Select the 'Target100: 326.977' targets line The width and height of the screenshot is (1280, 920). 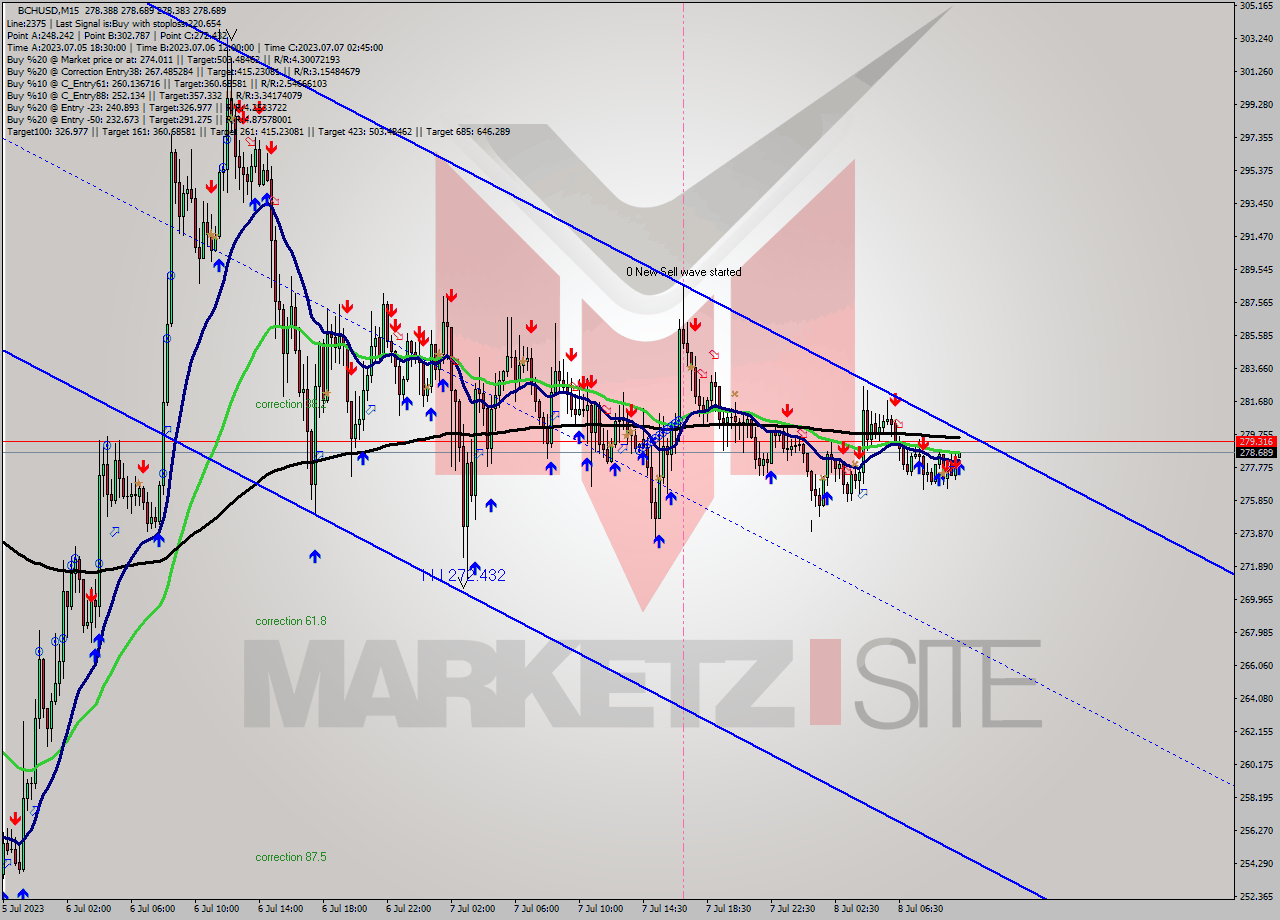258,131
